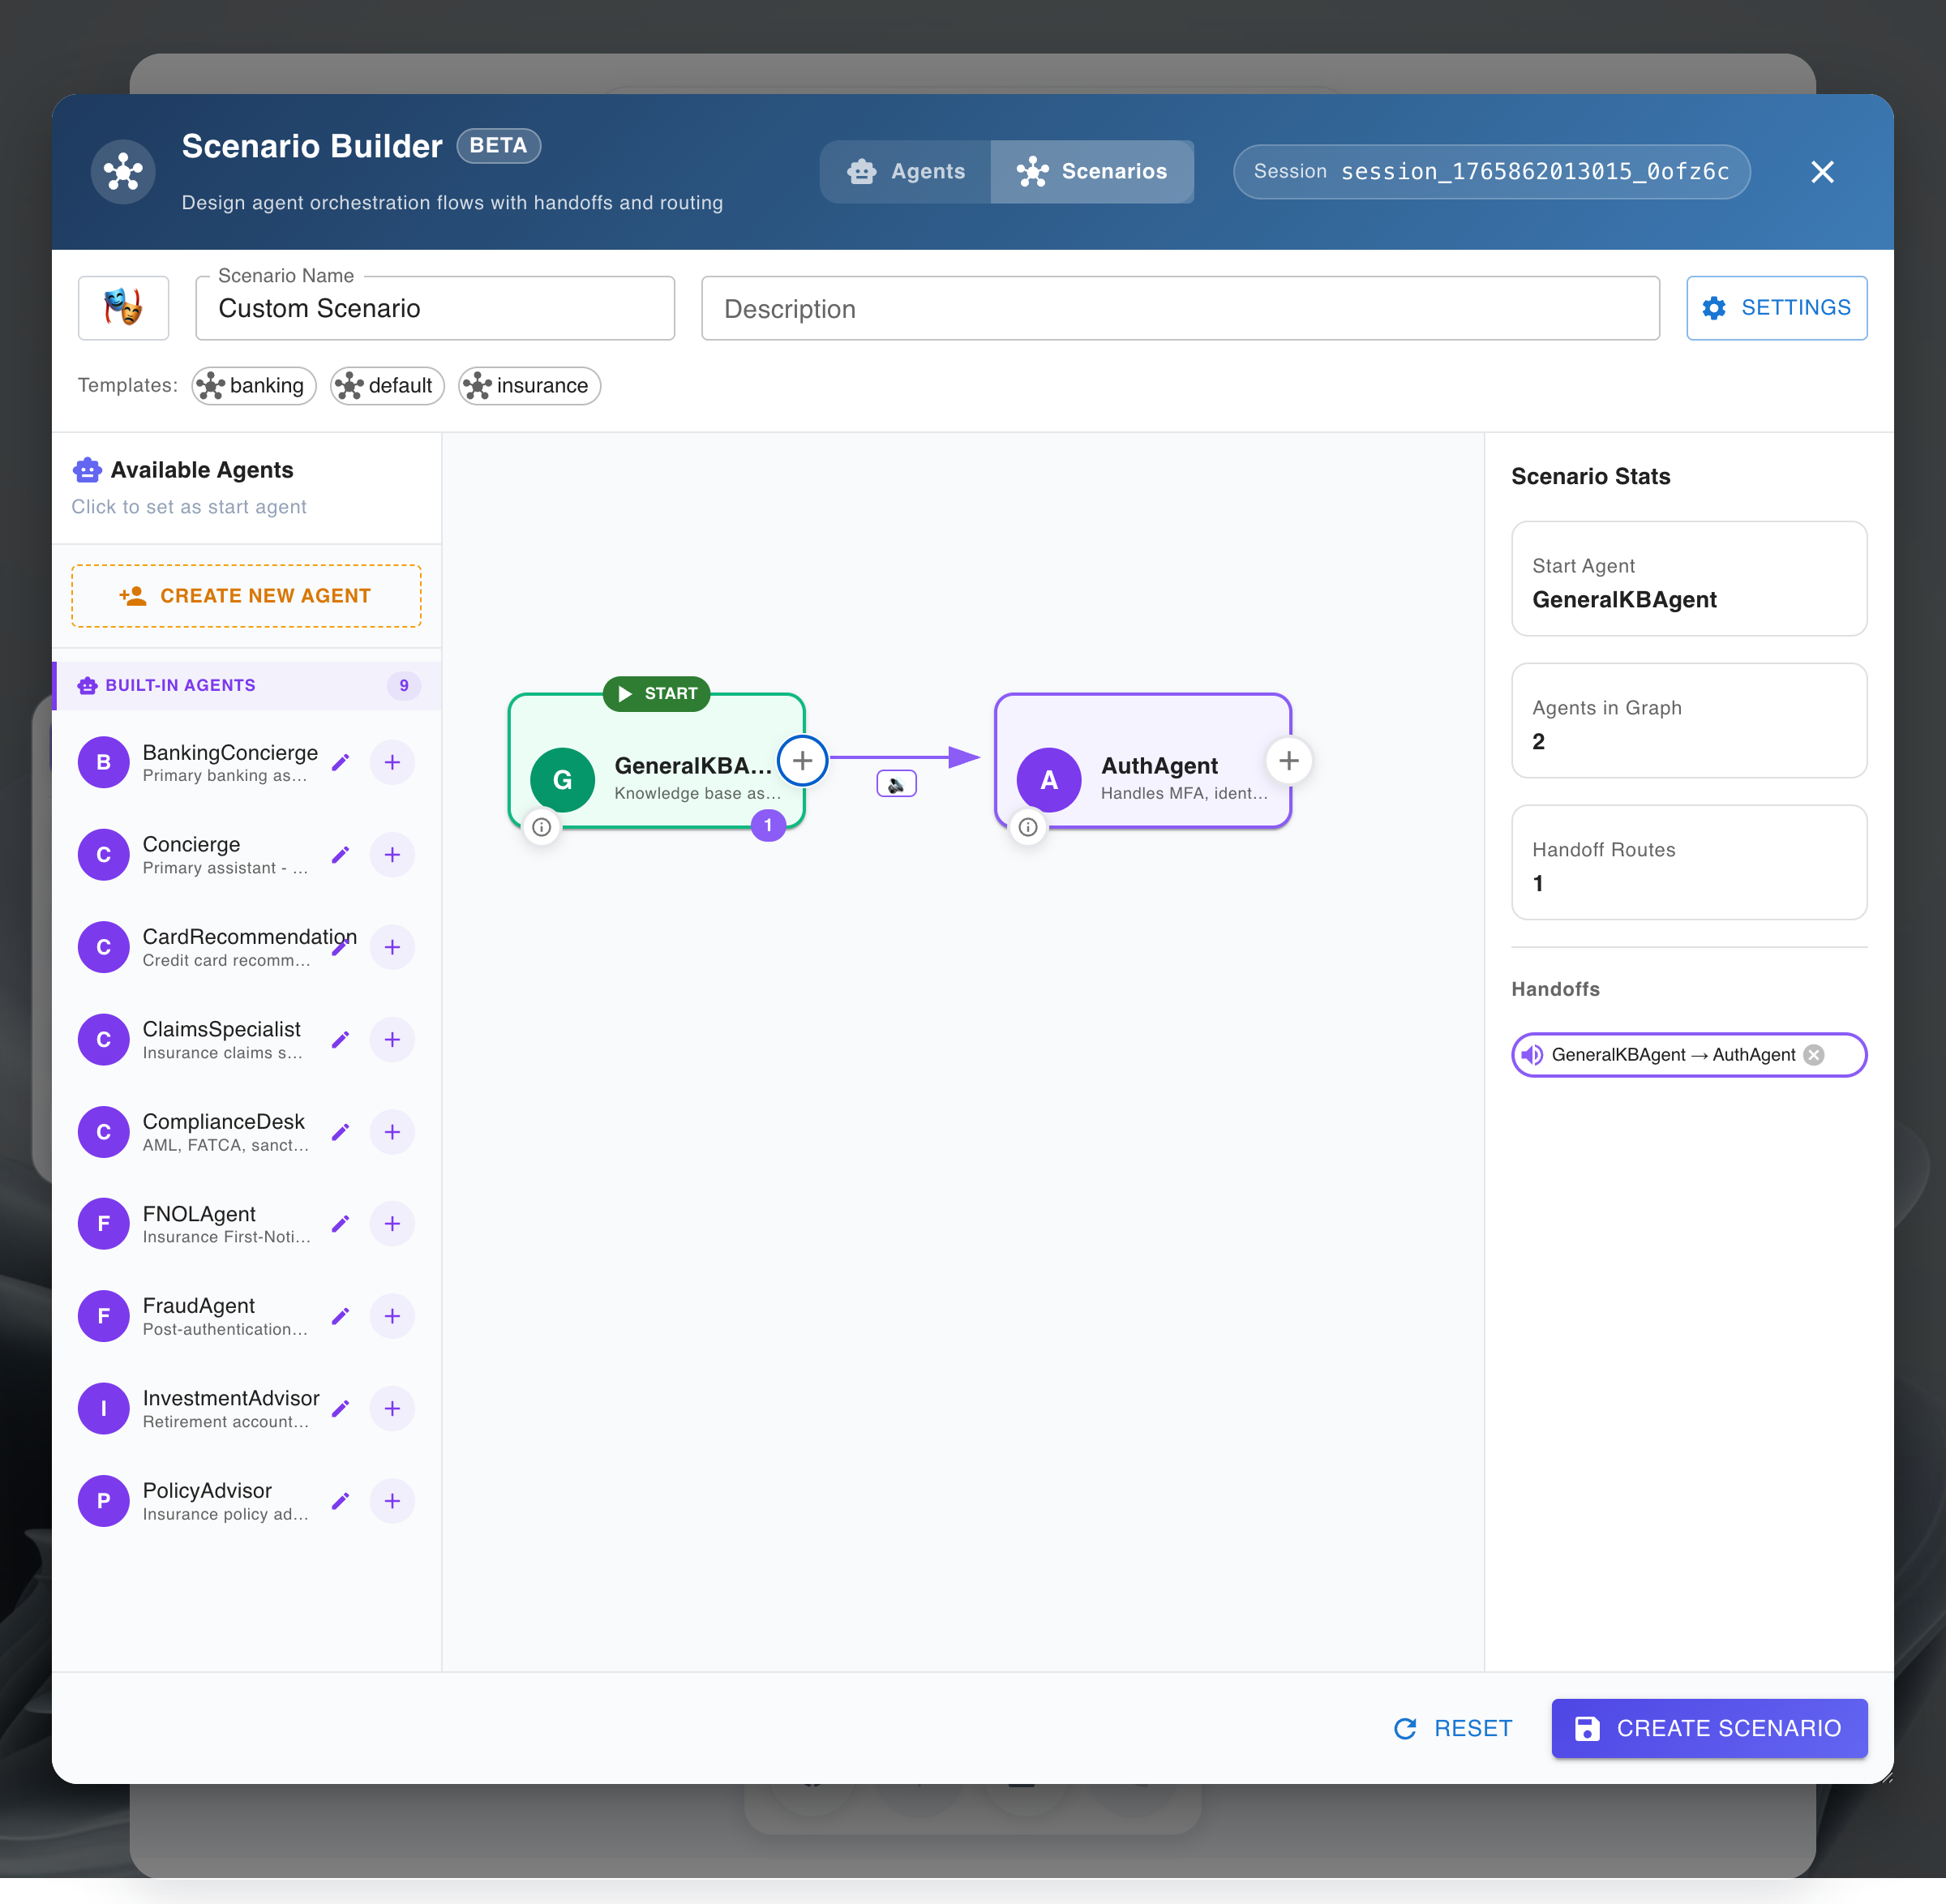Click CREATE NEW AGENT

[246, 595]
